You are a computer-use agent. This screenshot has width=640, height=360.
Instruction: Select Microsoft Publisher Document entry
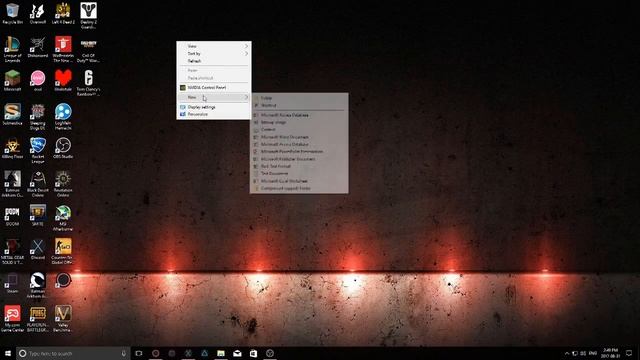click(299, 159)
